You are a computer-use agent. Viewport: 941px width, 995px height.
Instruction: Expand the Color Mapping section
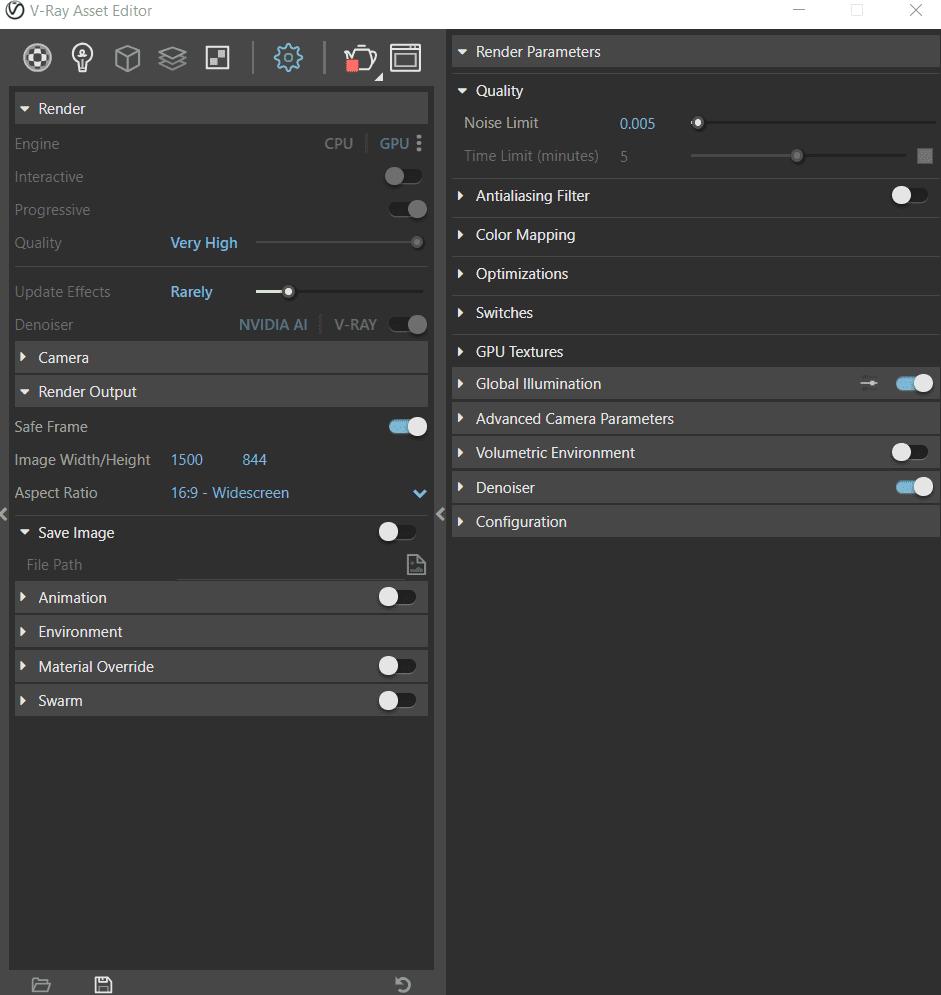(x=525, y=235)
